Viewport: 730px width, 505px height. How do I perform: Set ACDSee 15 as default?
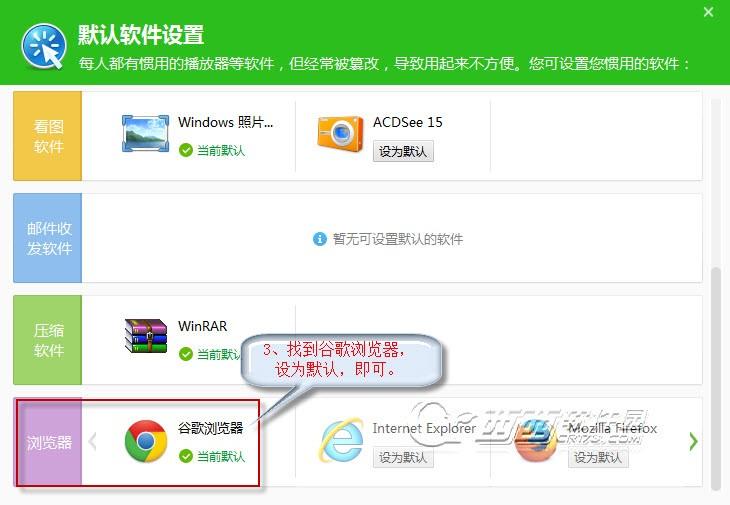403,151
